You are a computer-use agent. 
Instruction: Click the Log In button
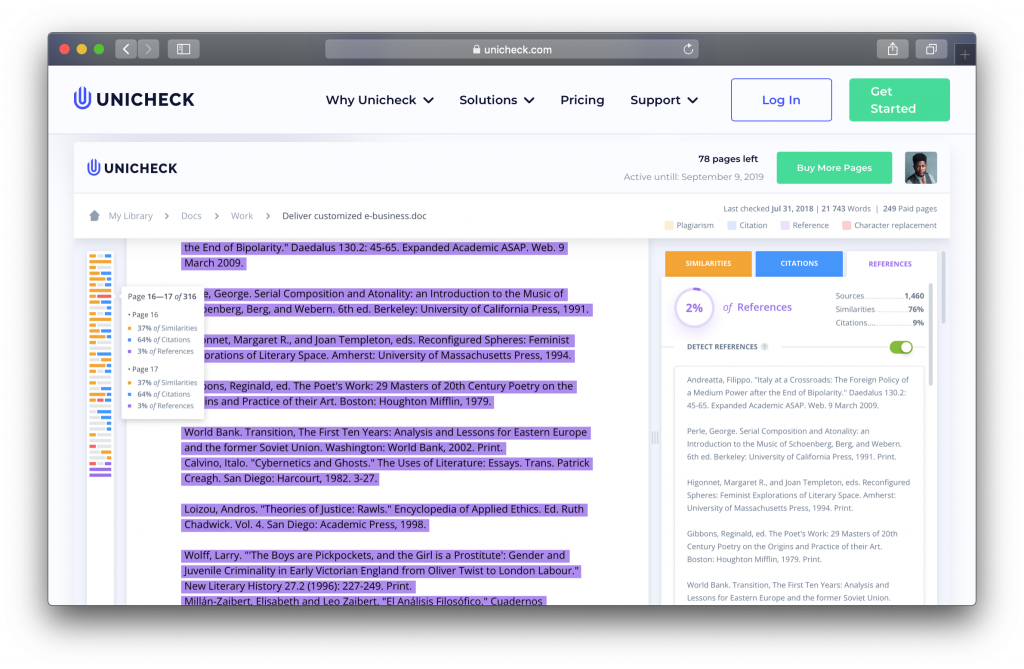781,100
